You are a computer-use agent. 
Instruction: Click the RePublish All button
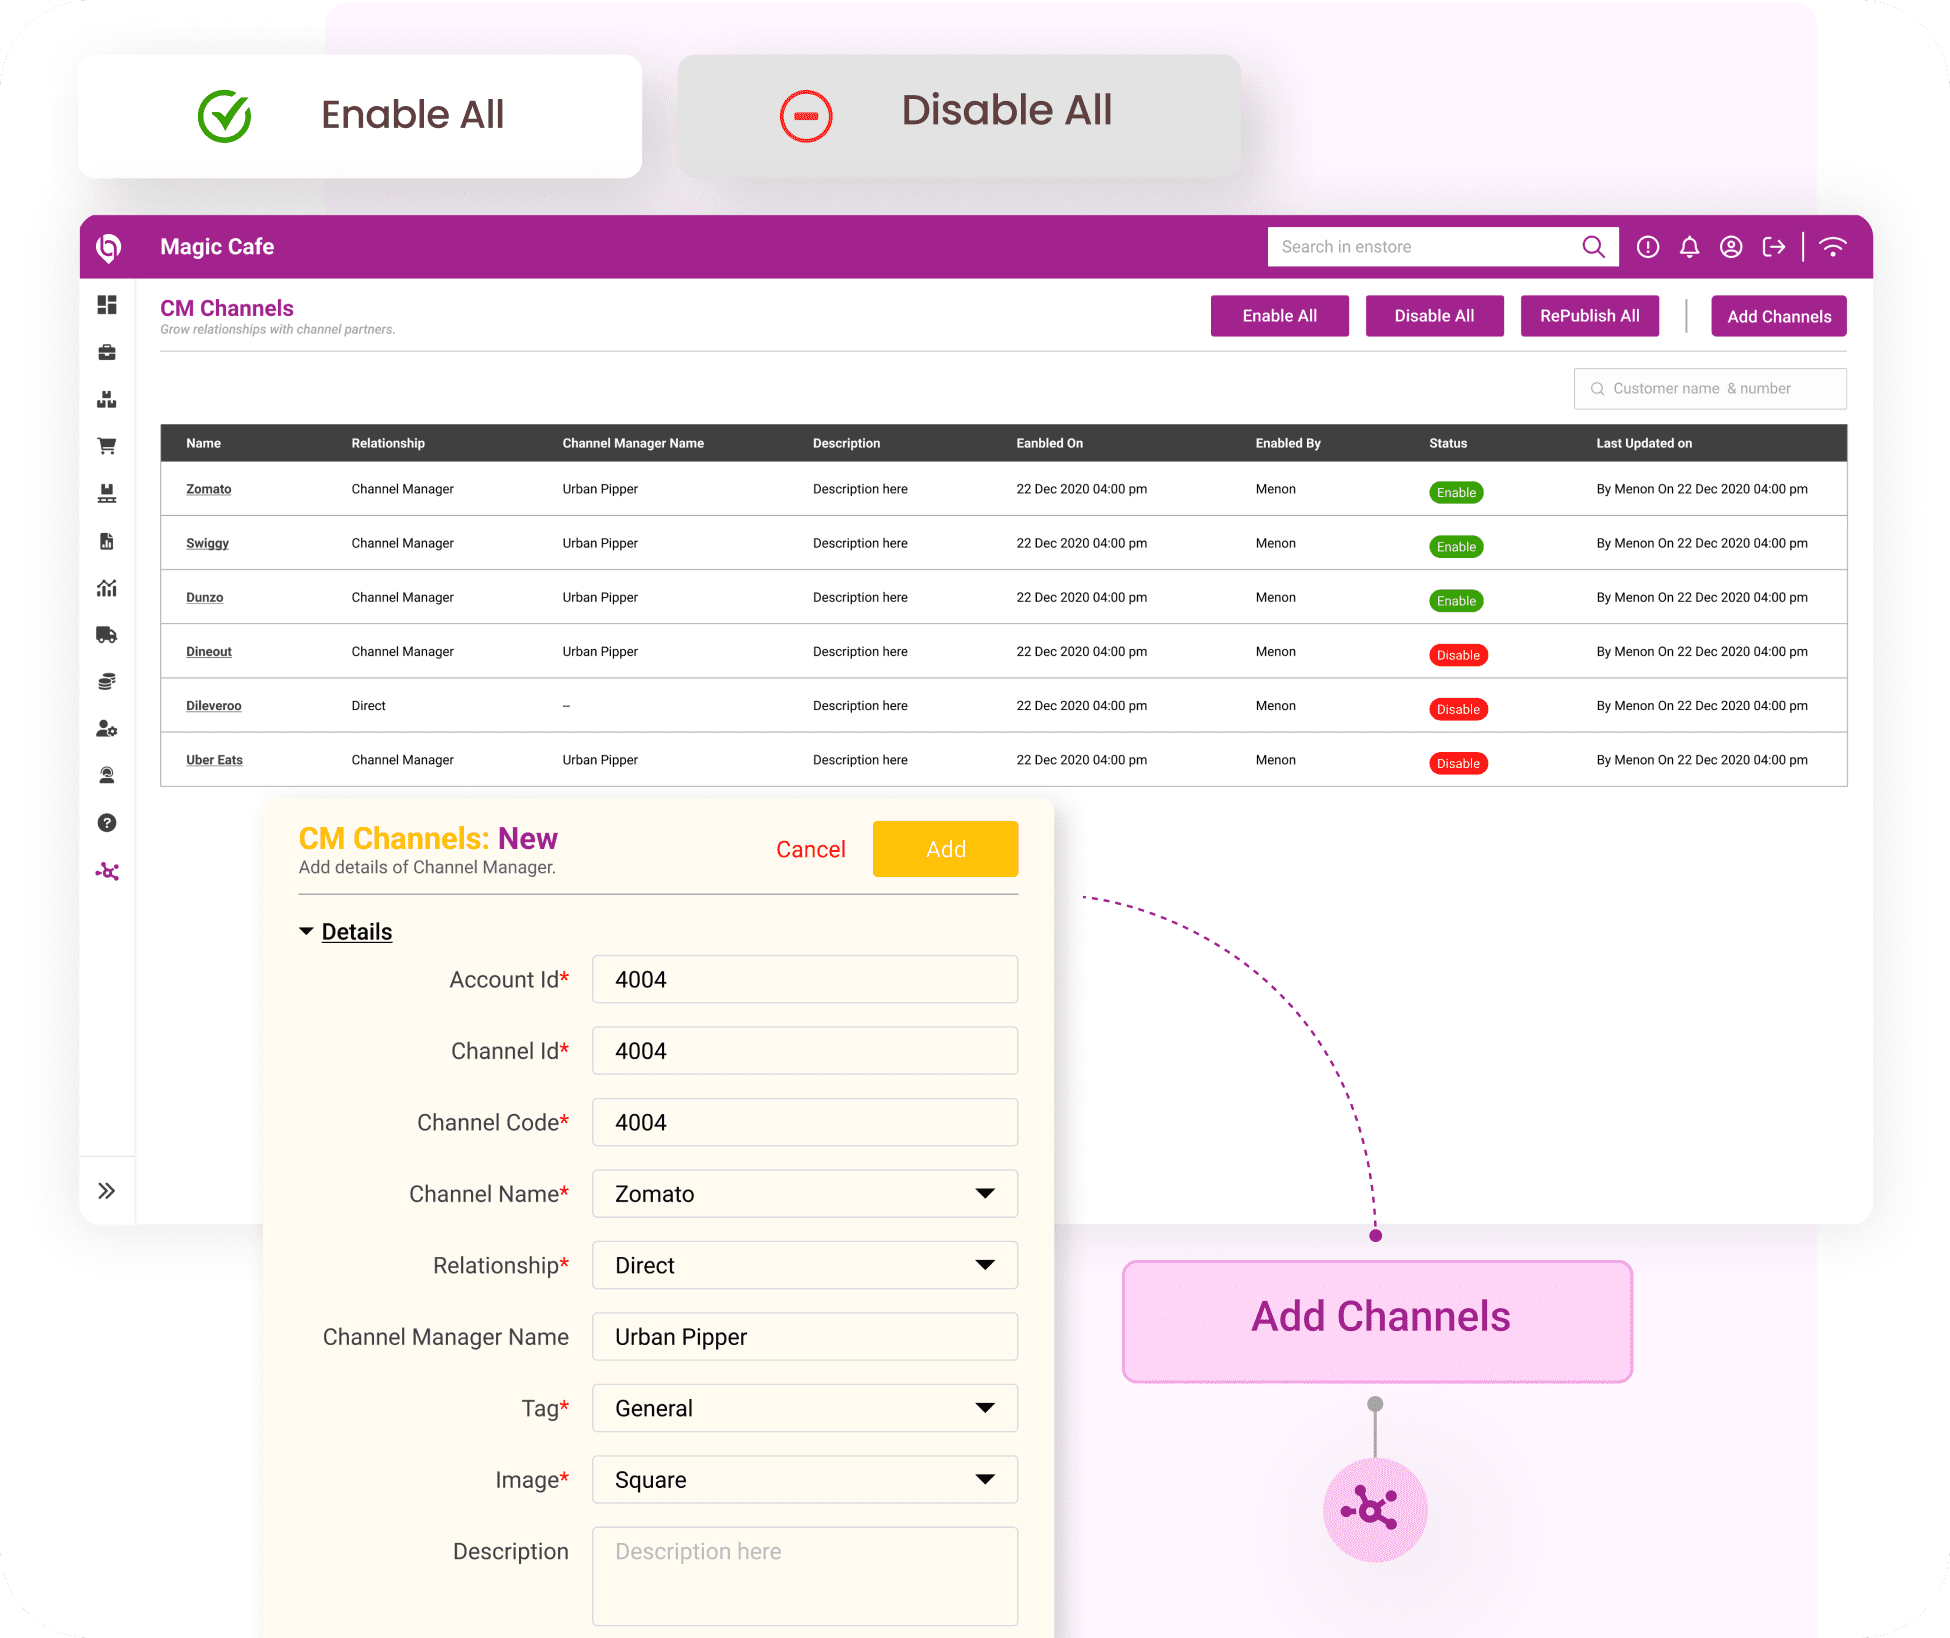point(1589,316)
